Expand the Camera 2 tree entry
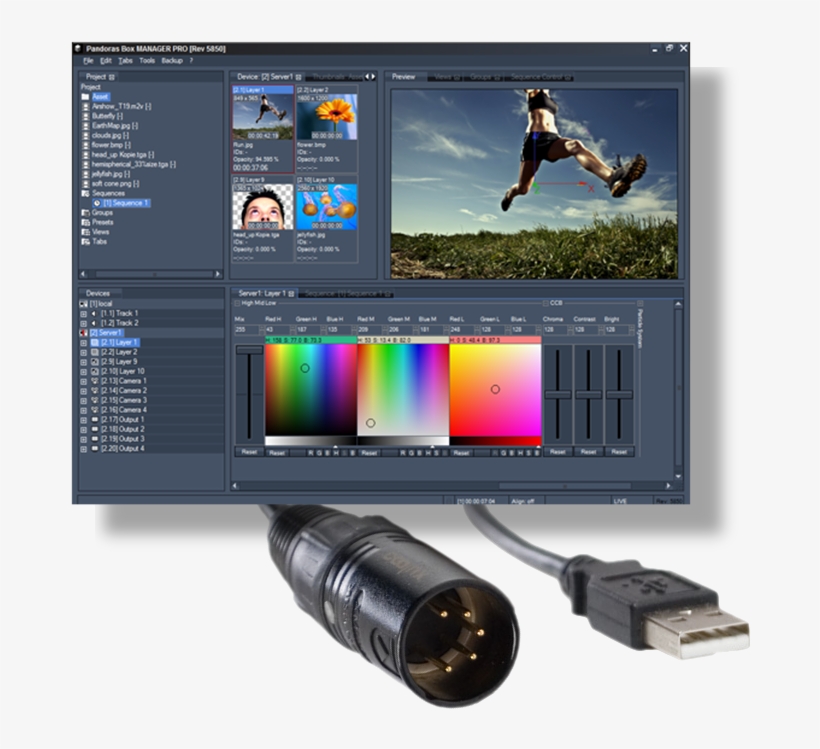The width and height of the screenshot is (820, 749). [x=83, y=391]
